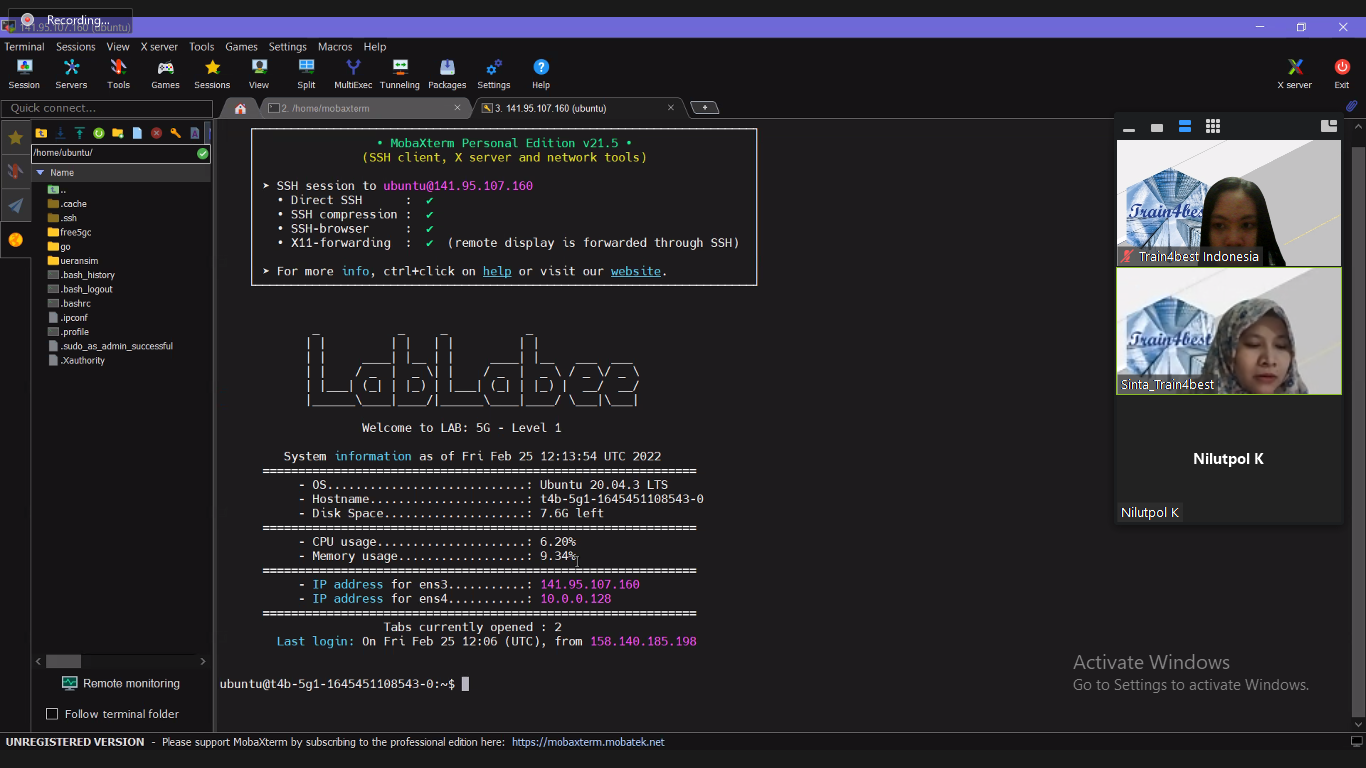Click the red delete file icon
Screen dimensions: 1366x768
coord(156,133)
